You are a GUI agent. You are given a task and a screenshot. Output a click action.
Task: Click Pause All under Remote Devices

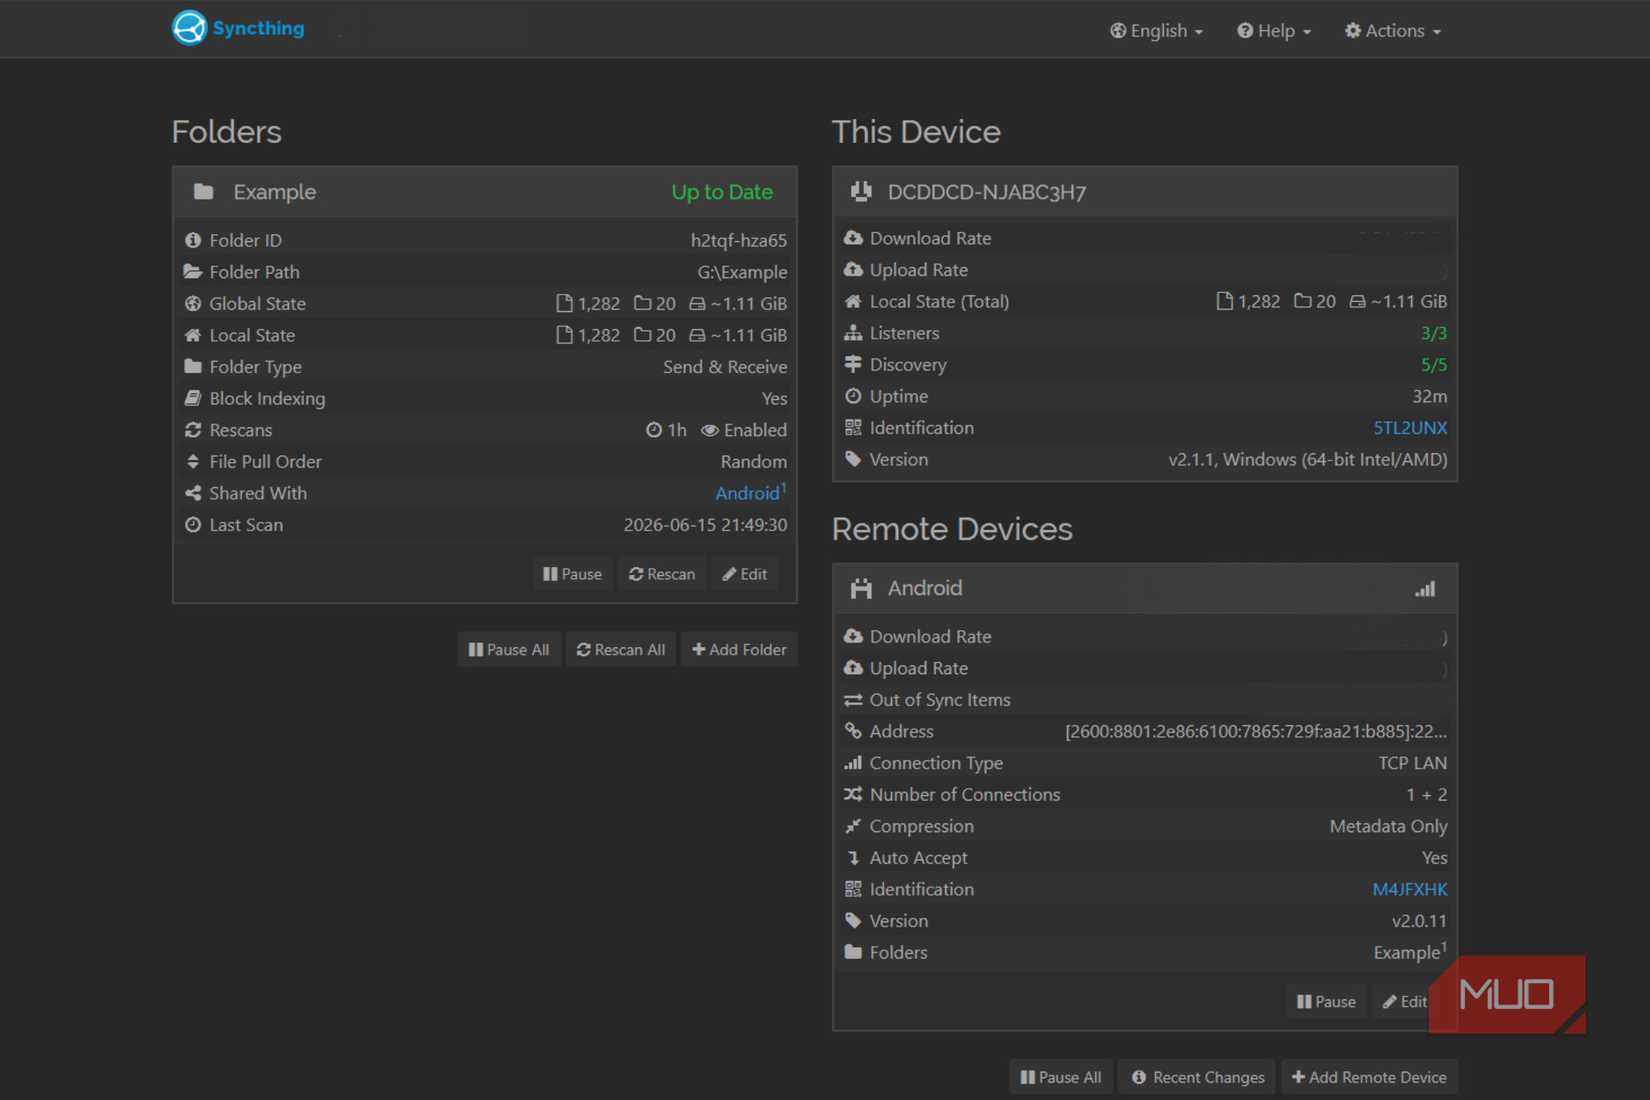pyautogui.click(x=1061, y=1077)
